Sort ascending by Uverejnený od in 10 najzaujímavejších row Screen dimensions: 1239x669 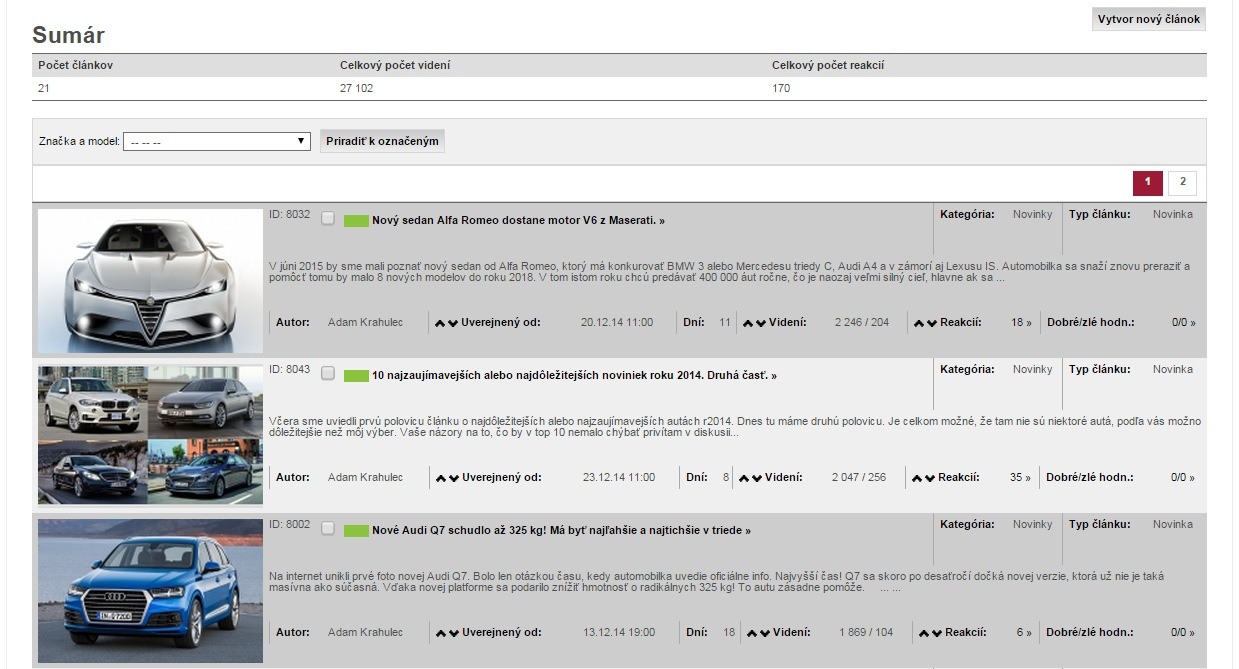tap(440, 478)
